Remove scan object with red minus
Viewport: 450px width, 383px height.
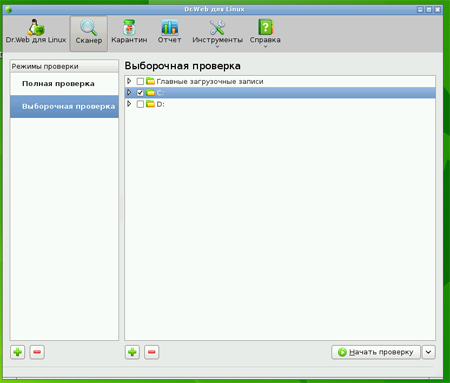(152, 352)
